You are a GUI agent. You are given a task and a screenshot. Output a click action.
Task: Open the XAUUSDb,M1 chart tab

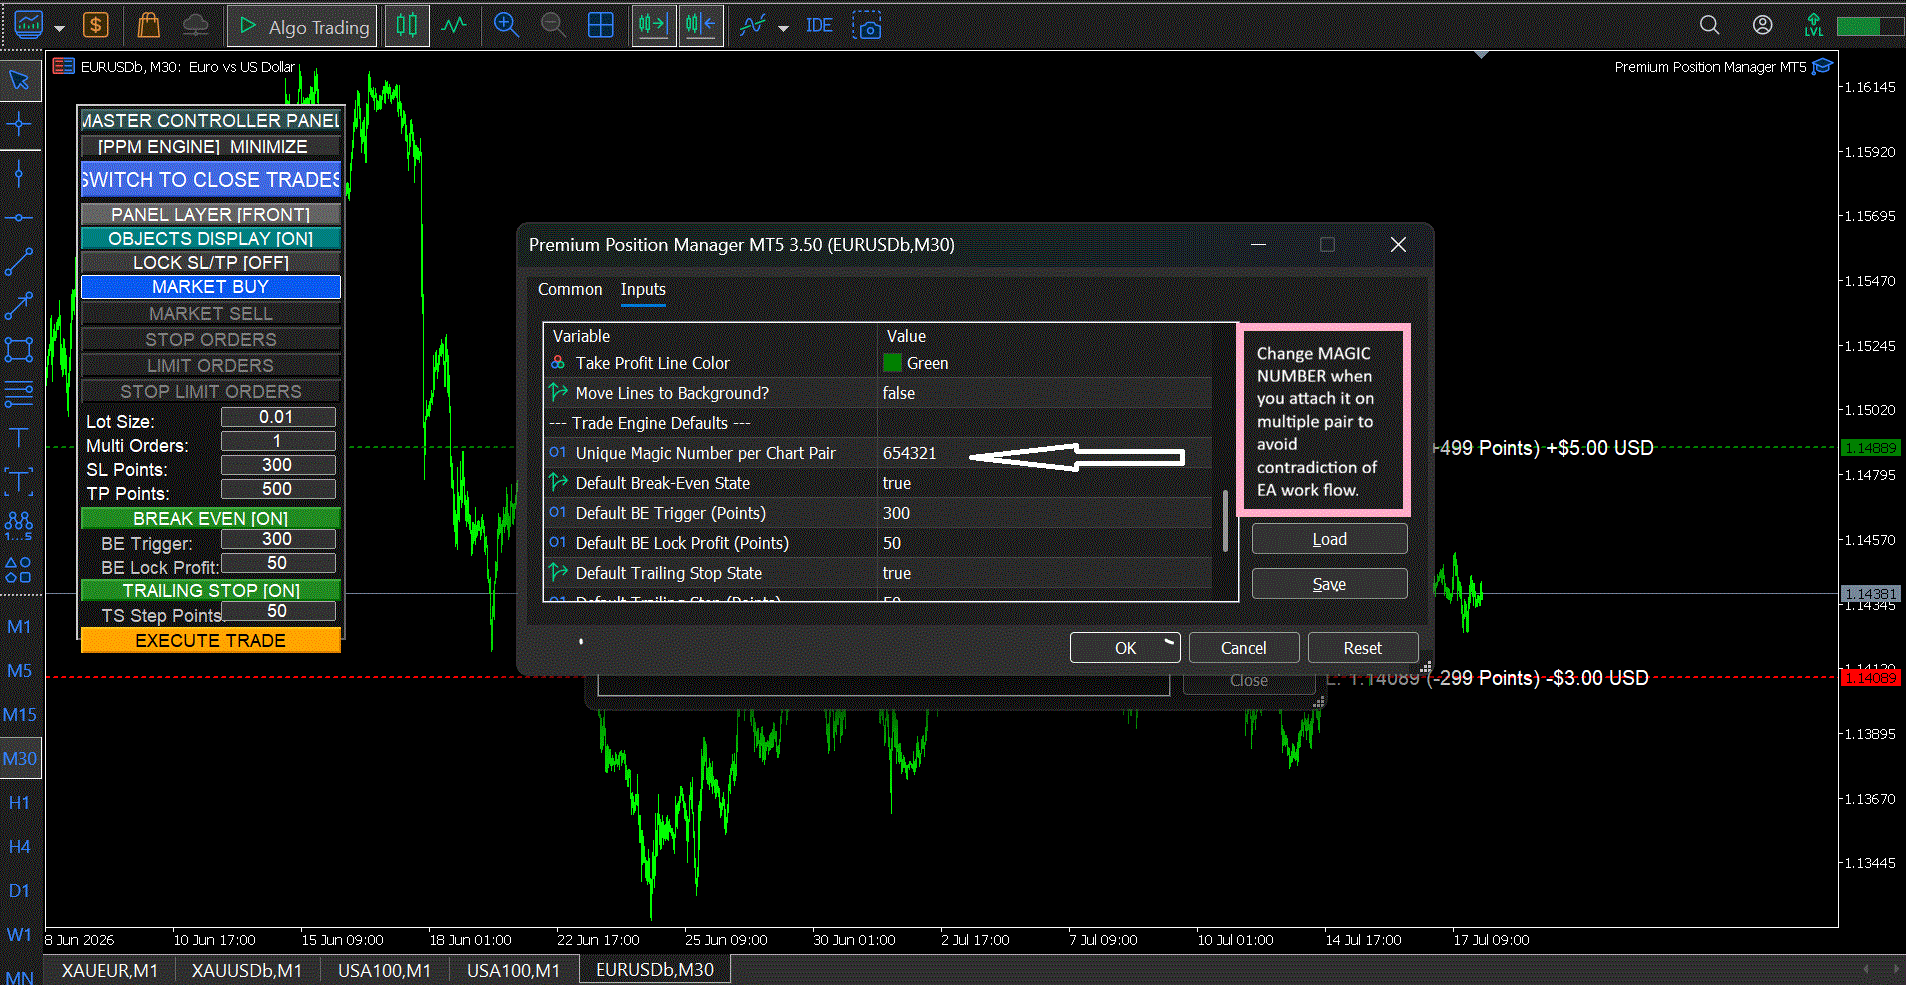click(246, 970)
